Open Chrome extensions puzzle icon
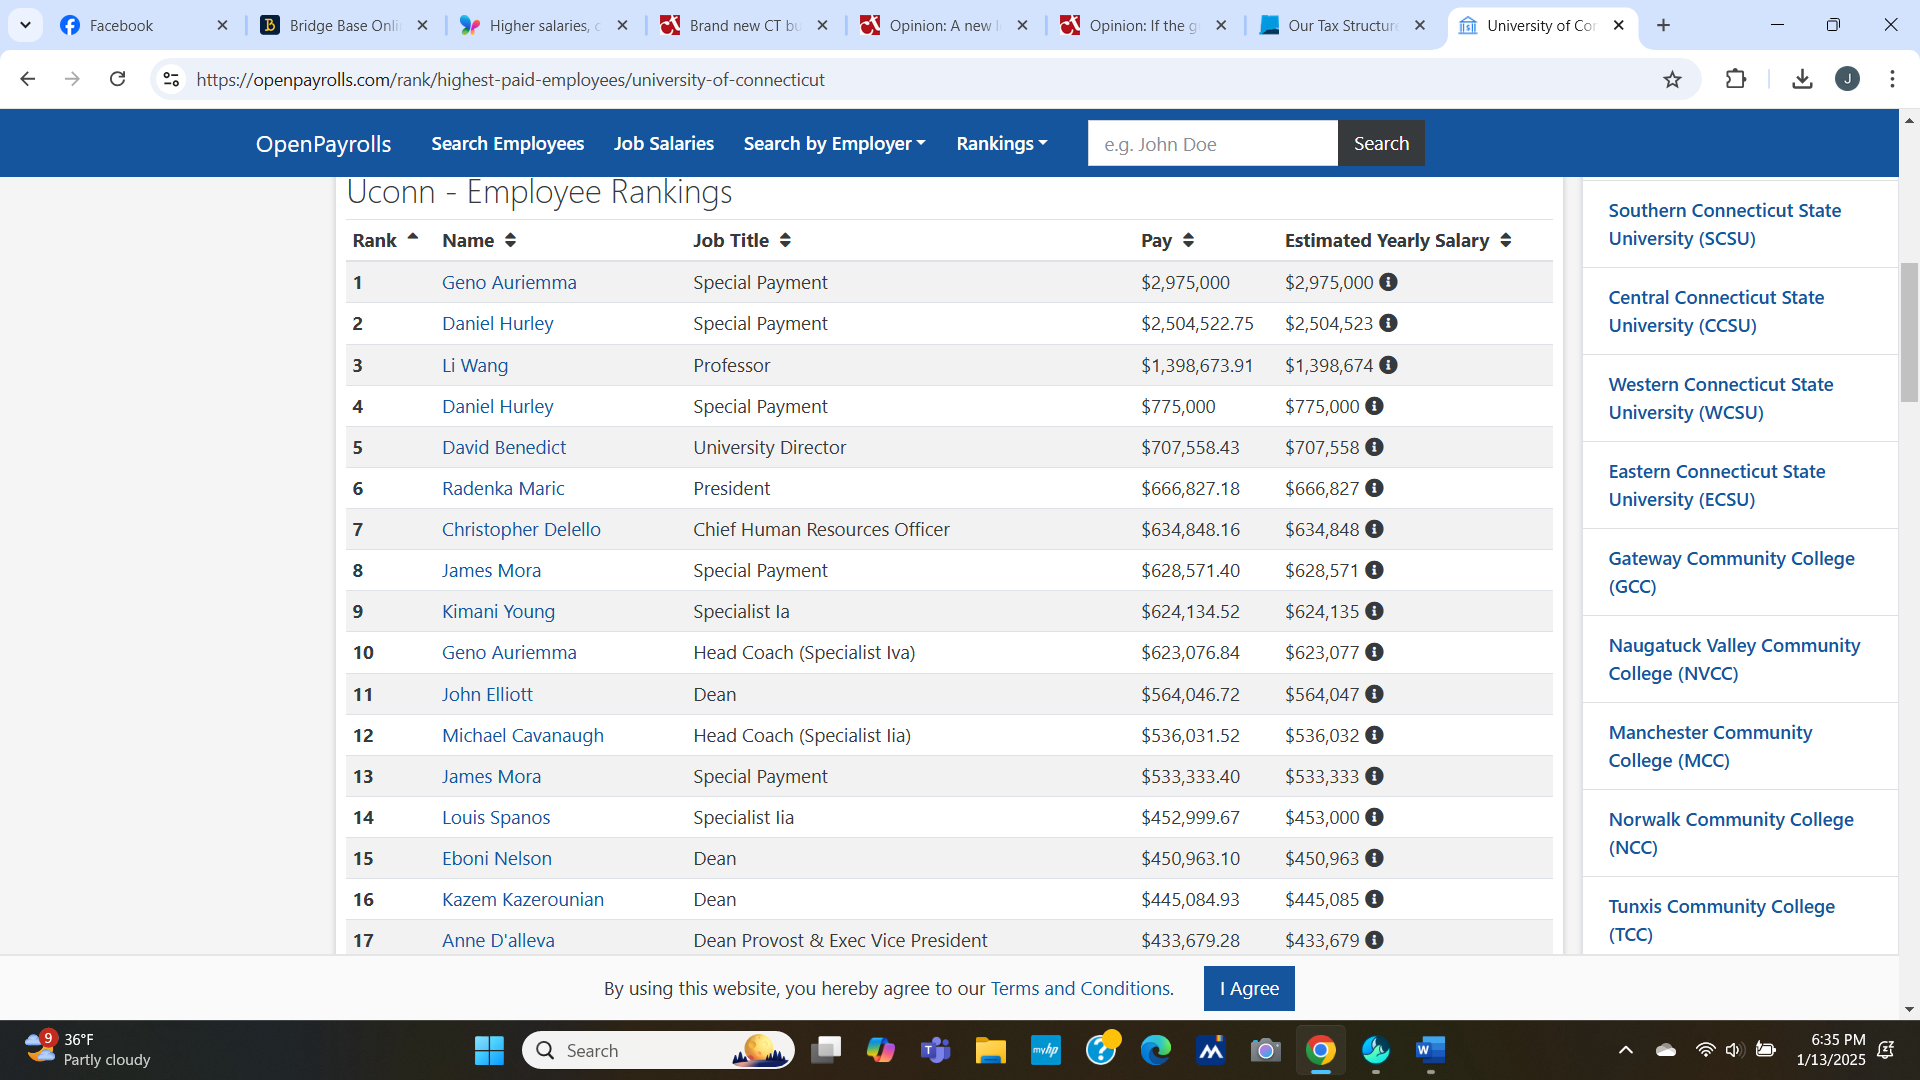 coord(1736,79)
